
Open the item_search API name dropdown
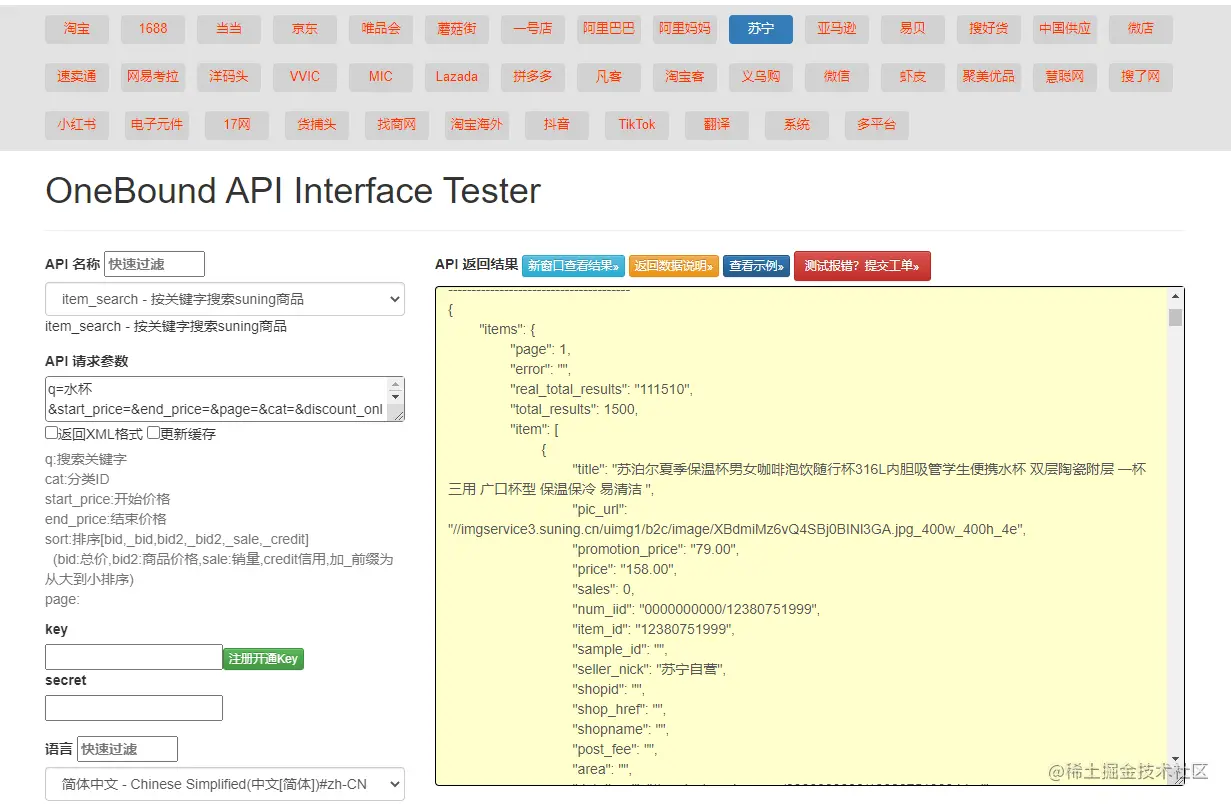[x=225, y=299]
